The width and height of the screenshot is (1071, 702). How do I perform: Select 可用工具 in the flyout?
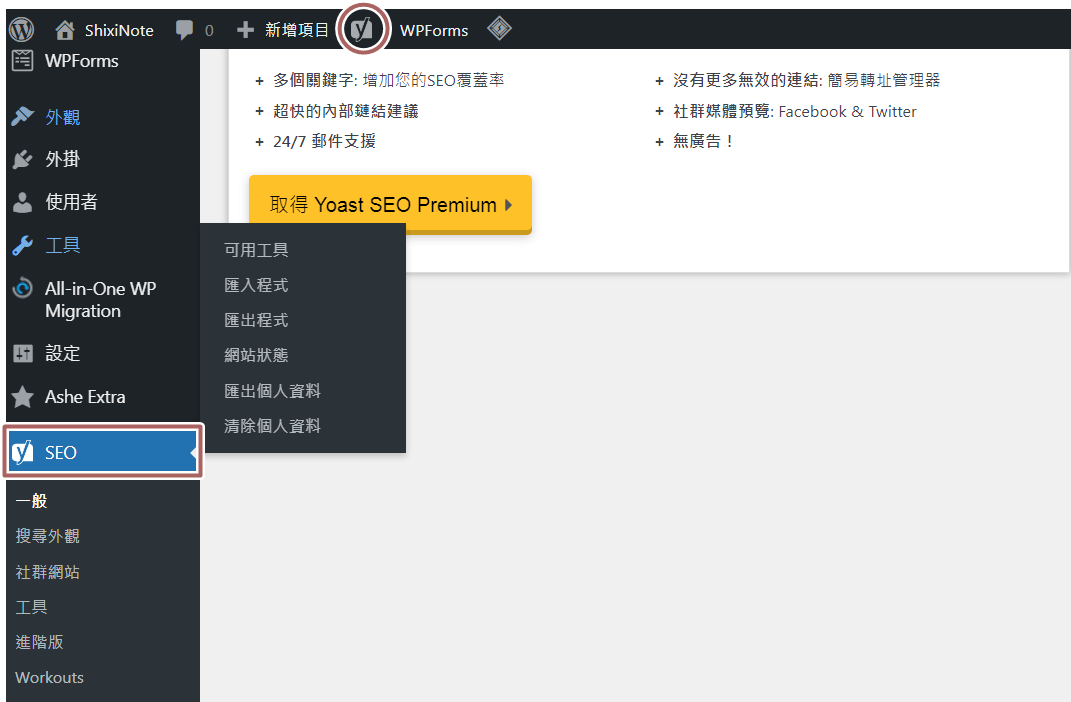[x=256, y=250]
